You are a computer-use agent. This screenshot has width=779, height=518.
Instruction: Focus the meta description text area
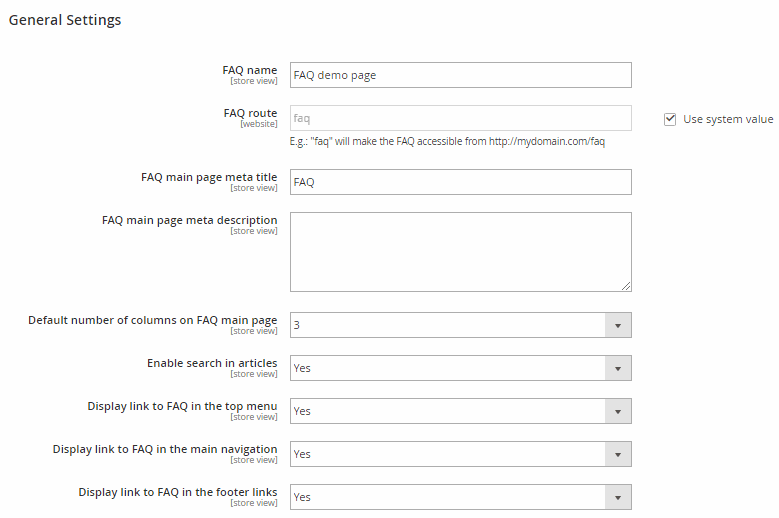[460, 251]
